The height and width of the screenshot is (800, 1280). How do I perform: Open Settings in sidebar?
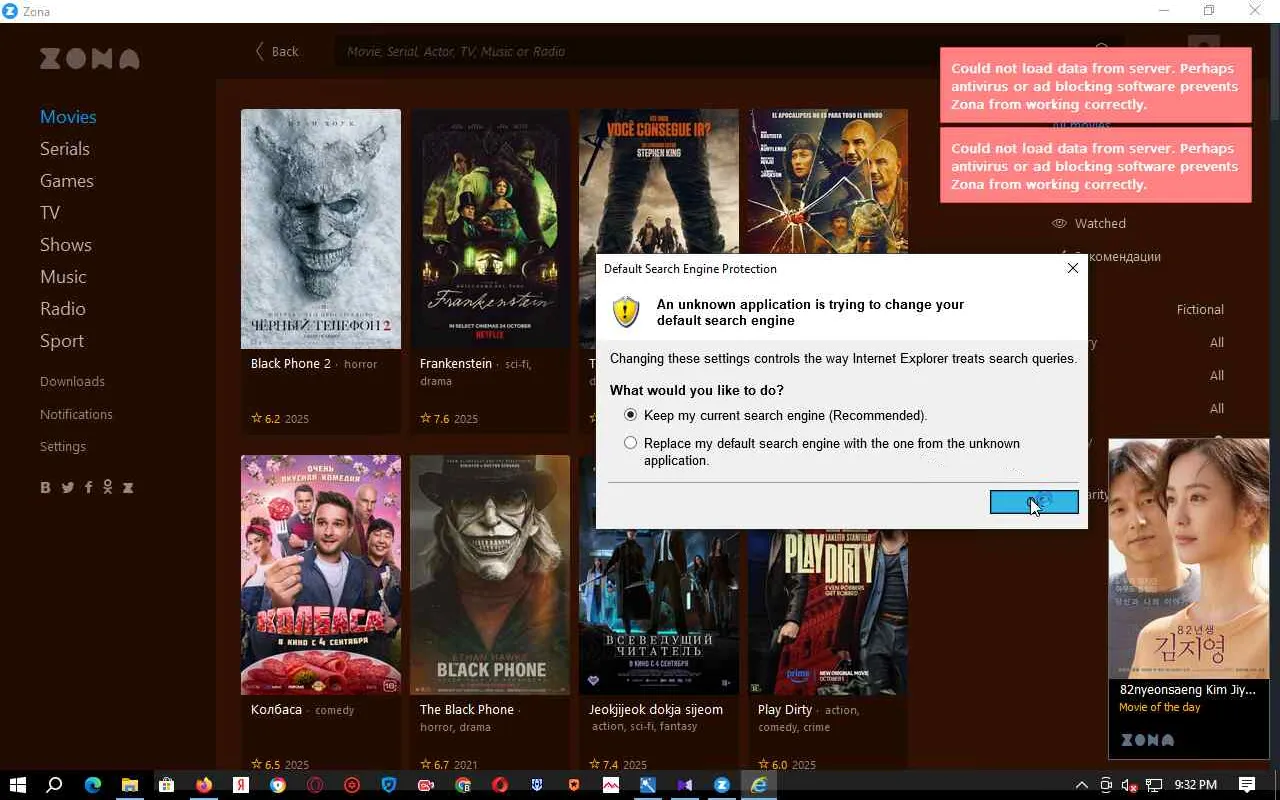tap(63, 446)
